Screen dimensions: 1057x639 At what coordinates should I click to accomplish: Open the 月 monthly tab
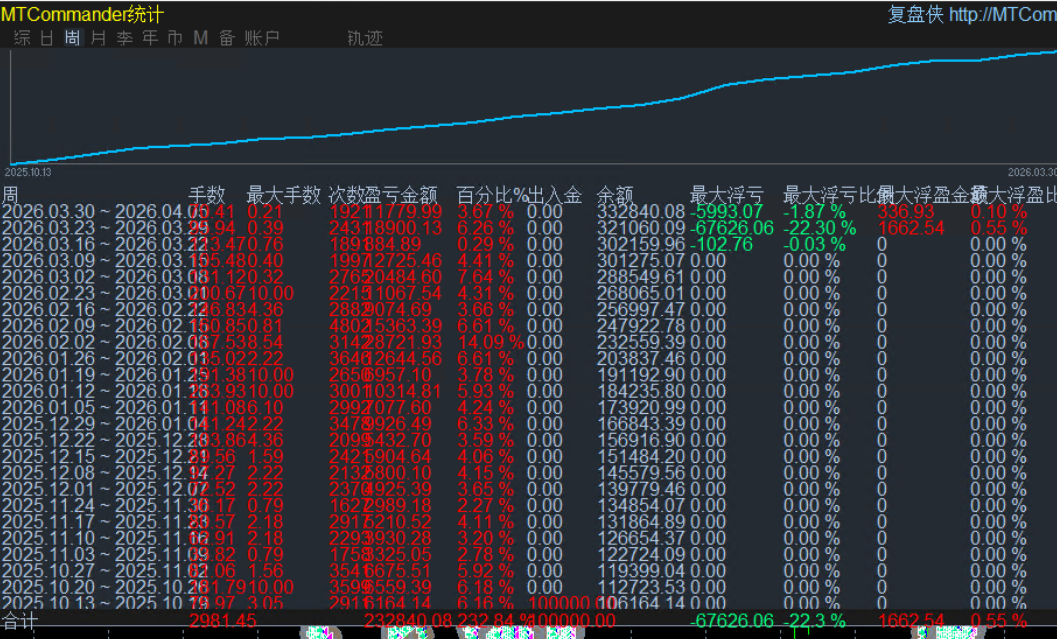(x=98, y=38)
